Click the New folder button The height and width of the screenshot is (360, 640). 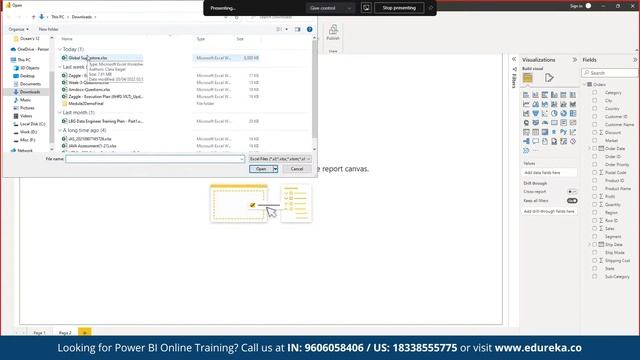pyautogui.click(x=48, y=29)
